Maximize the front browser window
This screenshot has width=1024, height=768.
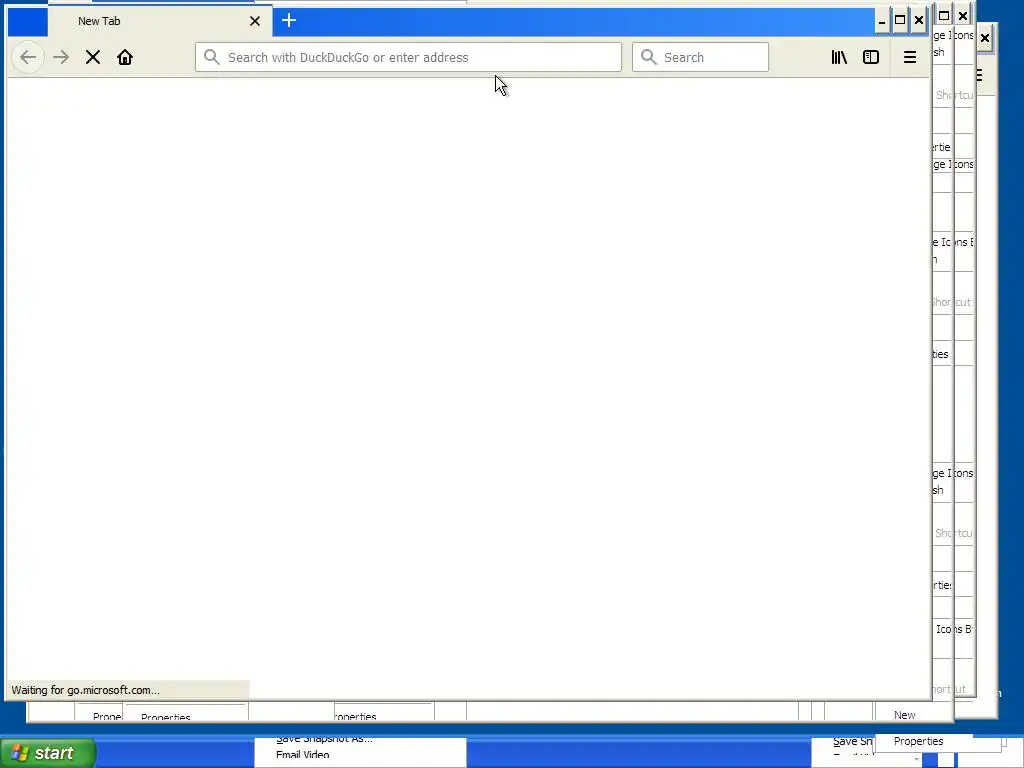click(x=900, y=20)
